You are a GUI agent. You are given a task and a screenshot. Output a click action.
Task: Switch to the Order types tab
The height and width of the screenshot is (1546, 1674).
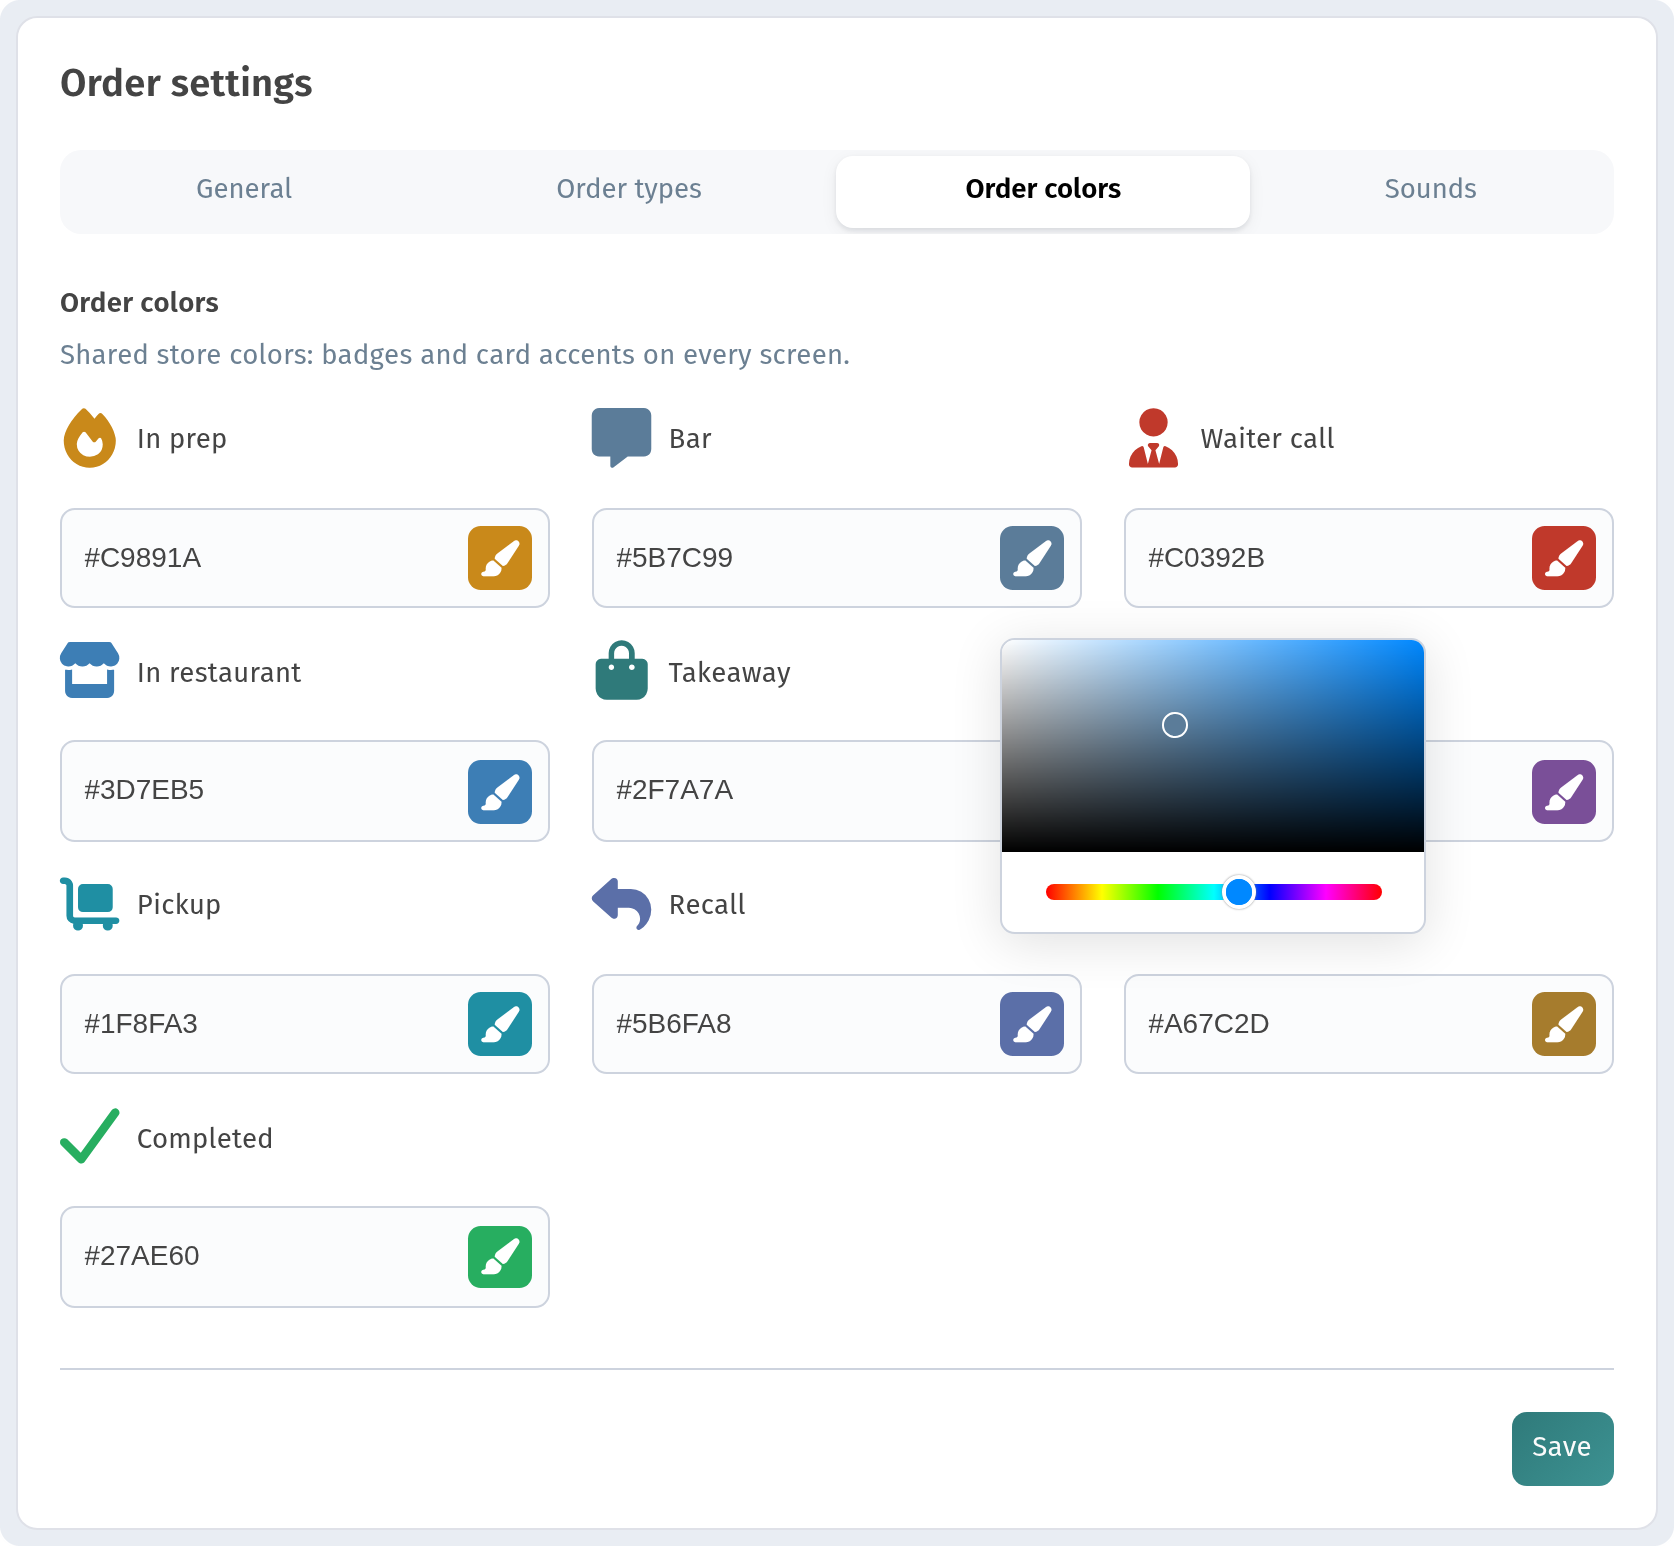[629, 189]
